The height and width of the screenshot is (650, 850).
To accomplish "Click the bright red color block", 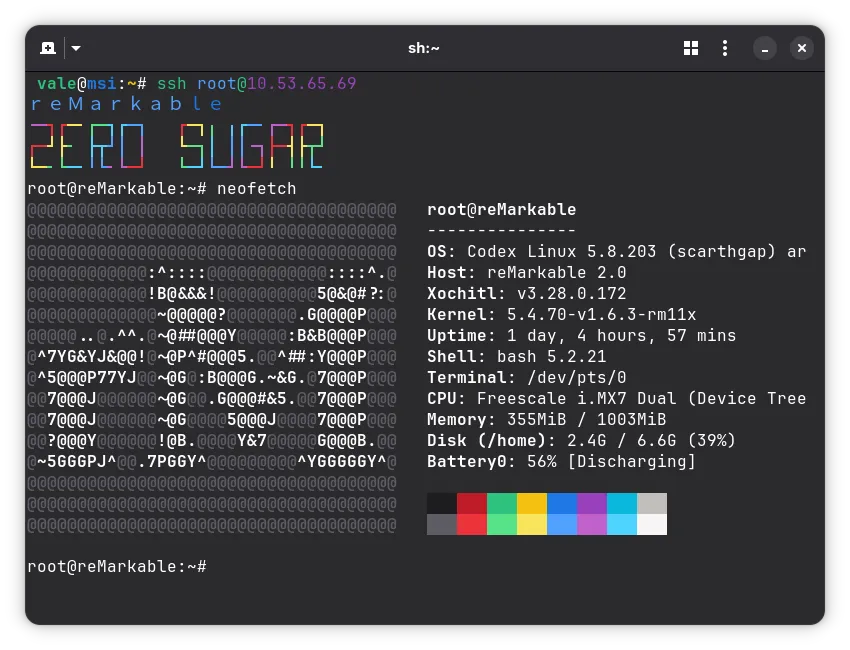I will [x=472, y=524].
